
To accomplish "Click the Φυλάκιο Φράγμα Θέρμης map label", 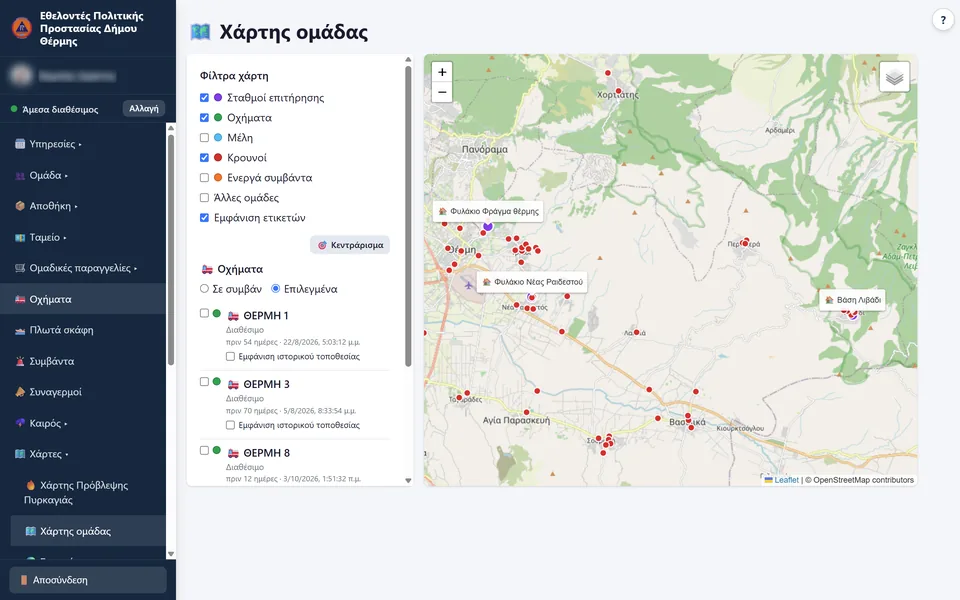I will coord(488,211).
